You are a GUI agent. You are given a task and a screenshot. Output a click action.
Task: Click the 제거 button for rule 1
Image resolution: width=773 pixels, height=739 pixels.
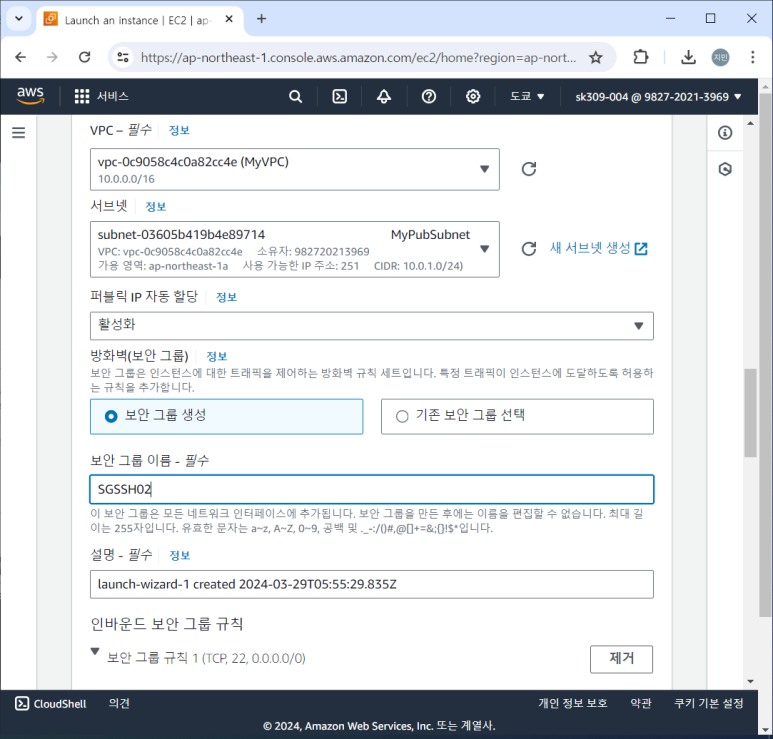[621, 659]
